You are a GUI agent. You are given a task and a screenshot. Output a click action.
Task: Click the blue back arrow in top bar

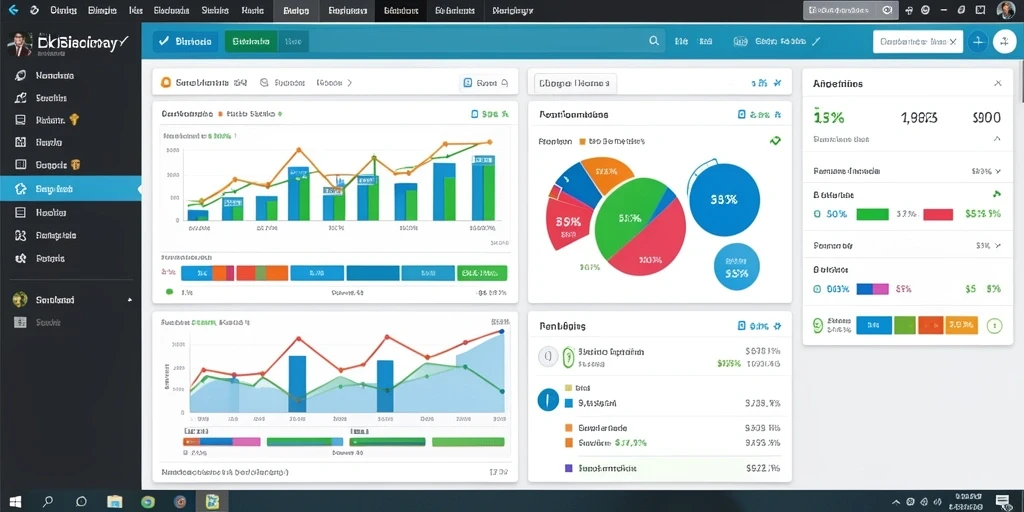pyautogui.click(x=13, y=10)
